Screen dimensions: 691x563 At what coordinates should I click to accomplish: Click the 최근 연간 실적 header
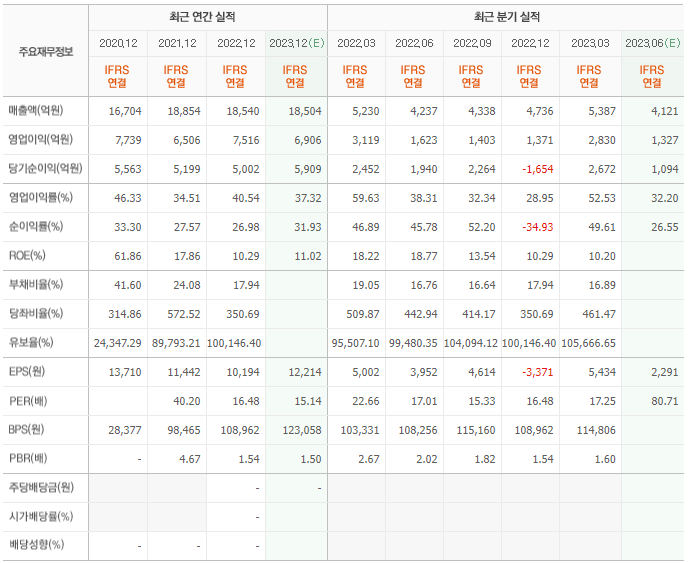click(202, 17)
